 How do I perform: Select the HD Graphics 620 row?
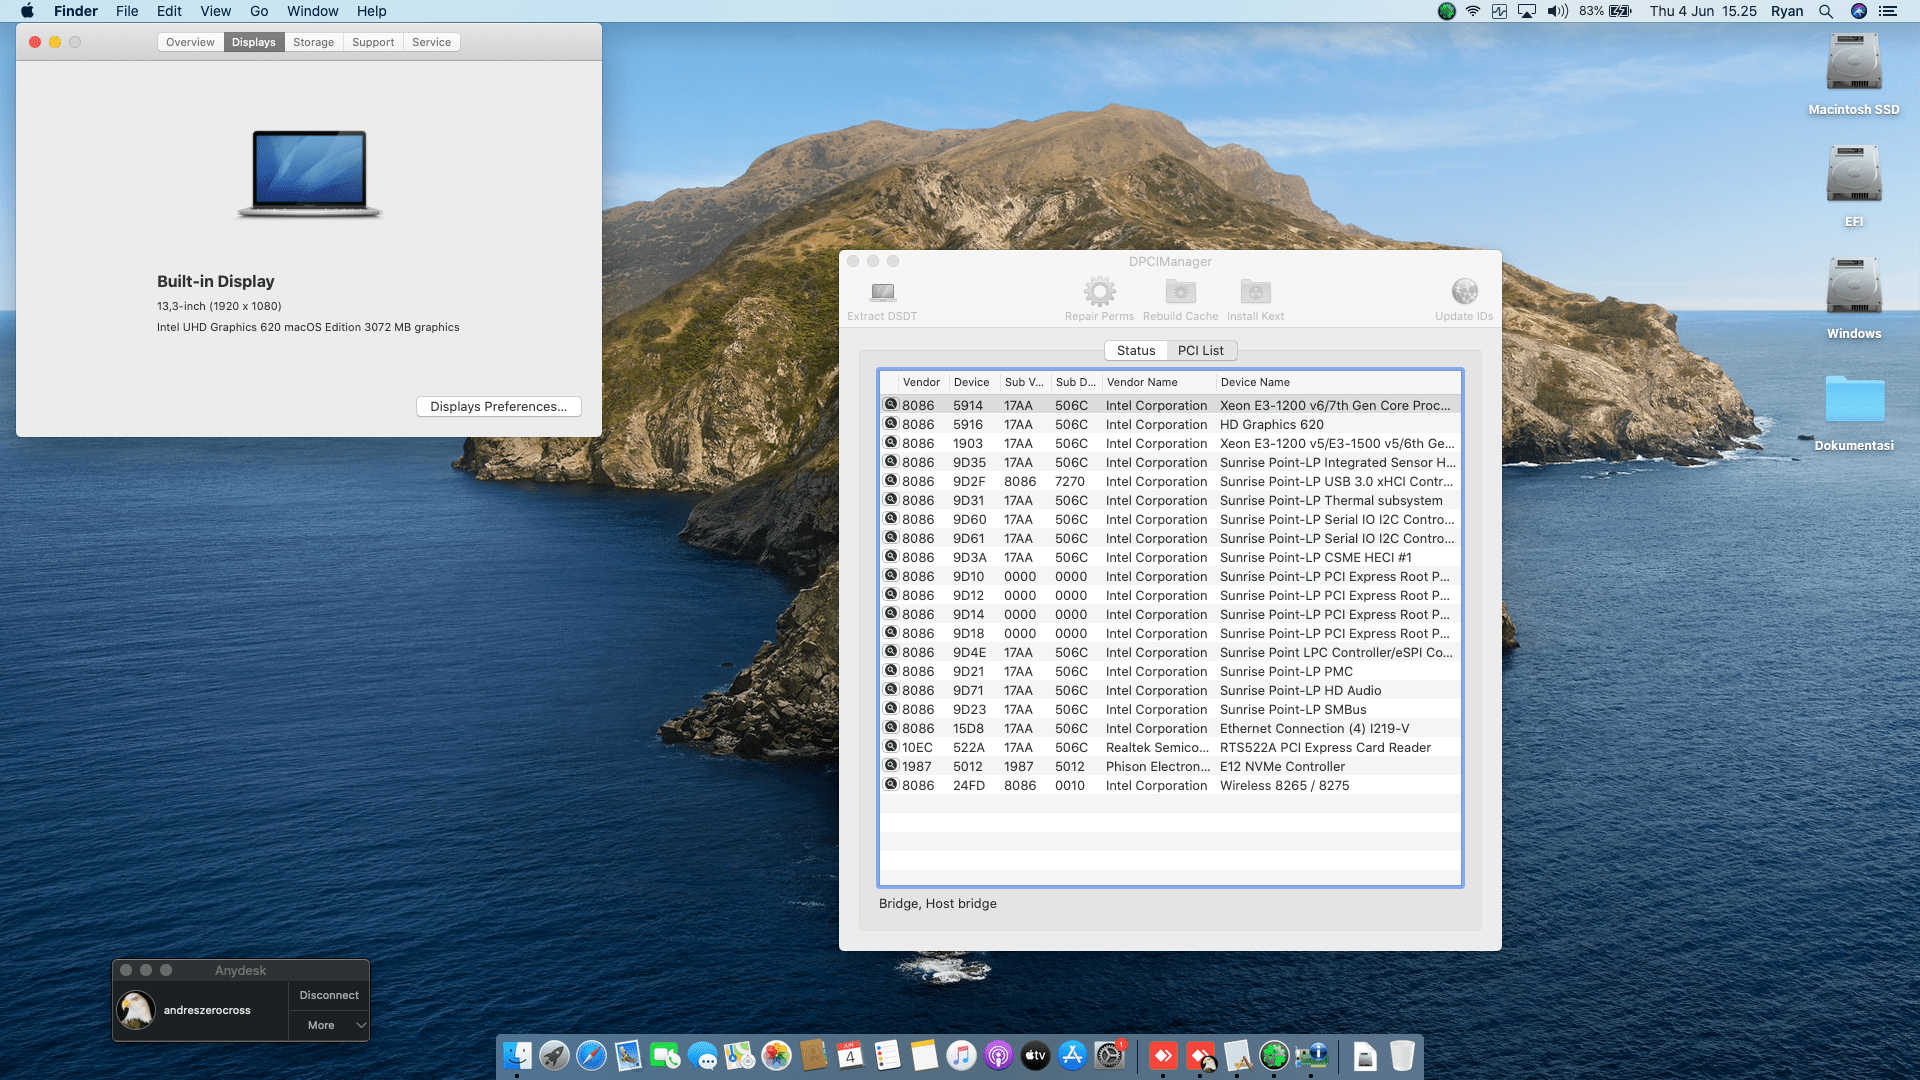click(x=1170, y=424)
